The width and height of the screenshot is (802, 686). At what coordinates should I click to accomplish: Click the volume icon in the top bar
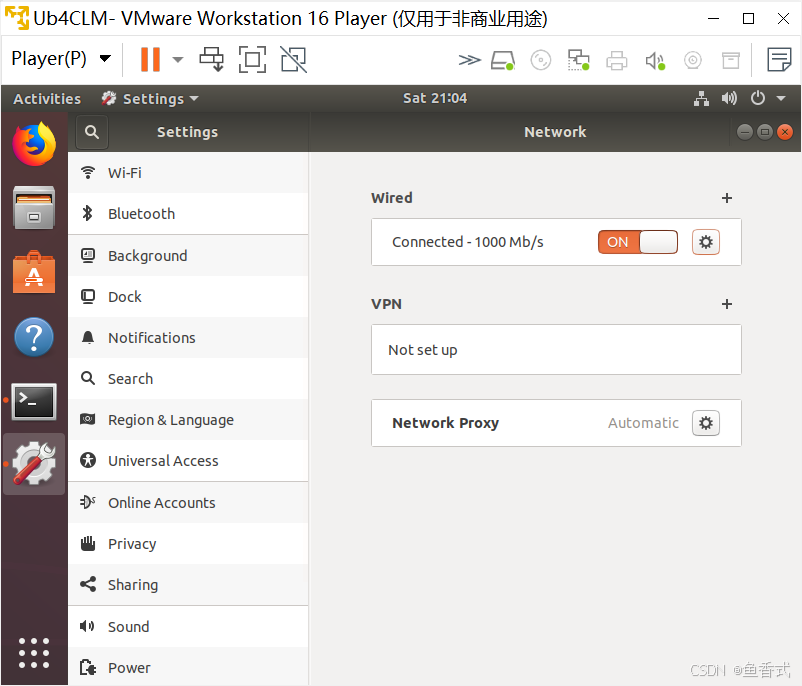pos(729,98)
